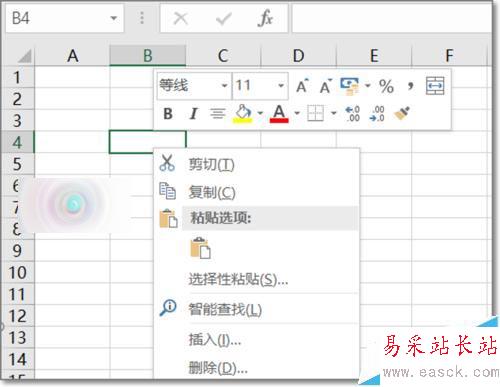Select row 3 header
The image size is (500, 387).
[17, 121]
